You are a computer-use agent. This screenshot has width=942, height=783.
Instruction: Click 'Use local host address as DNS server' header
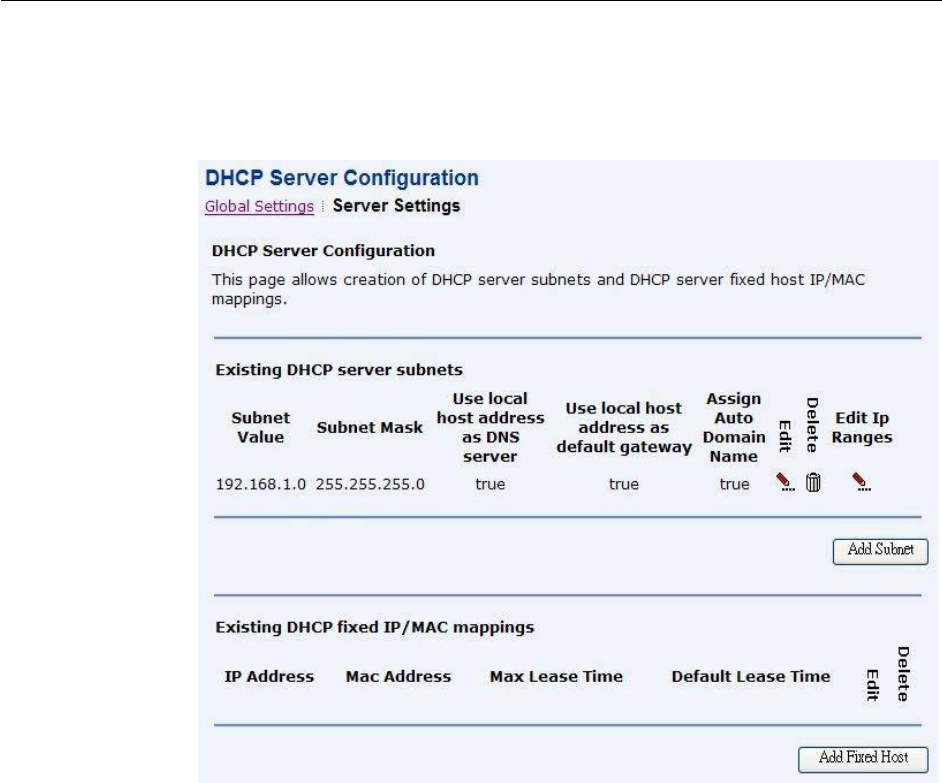[x=490, y=427]
